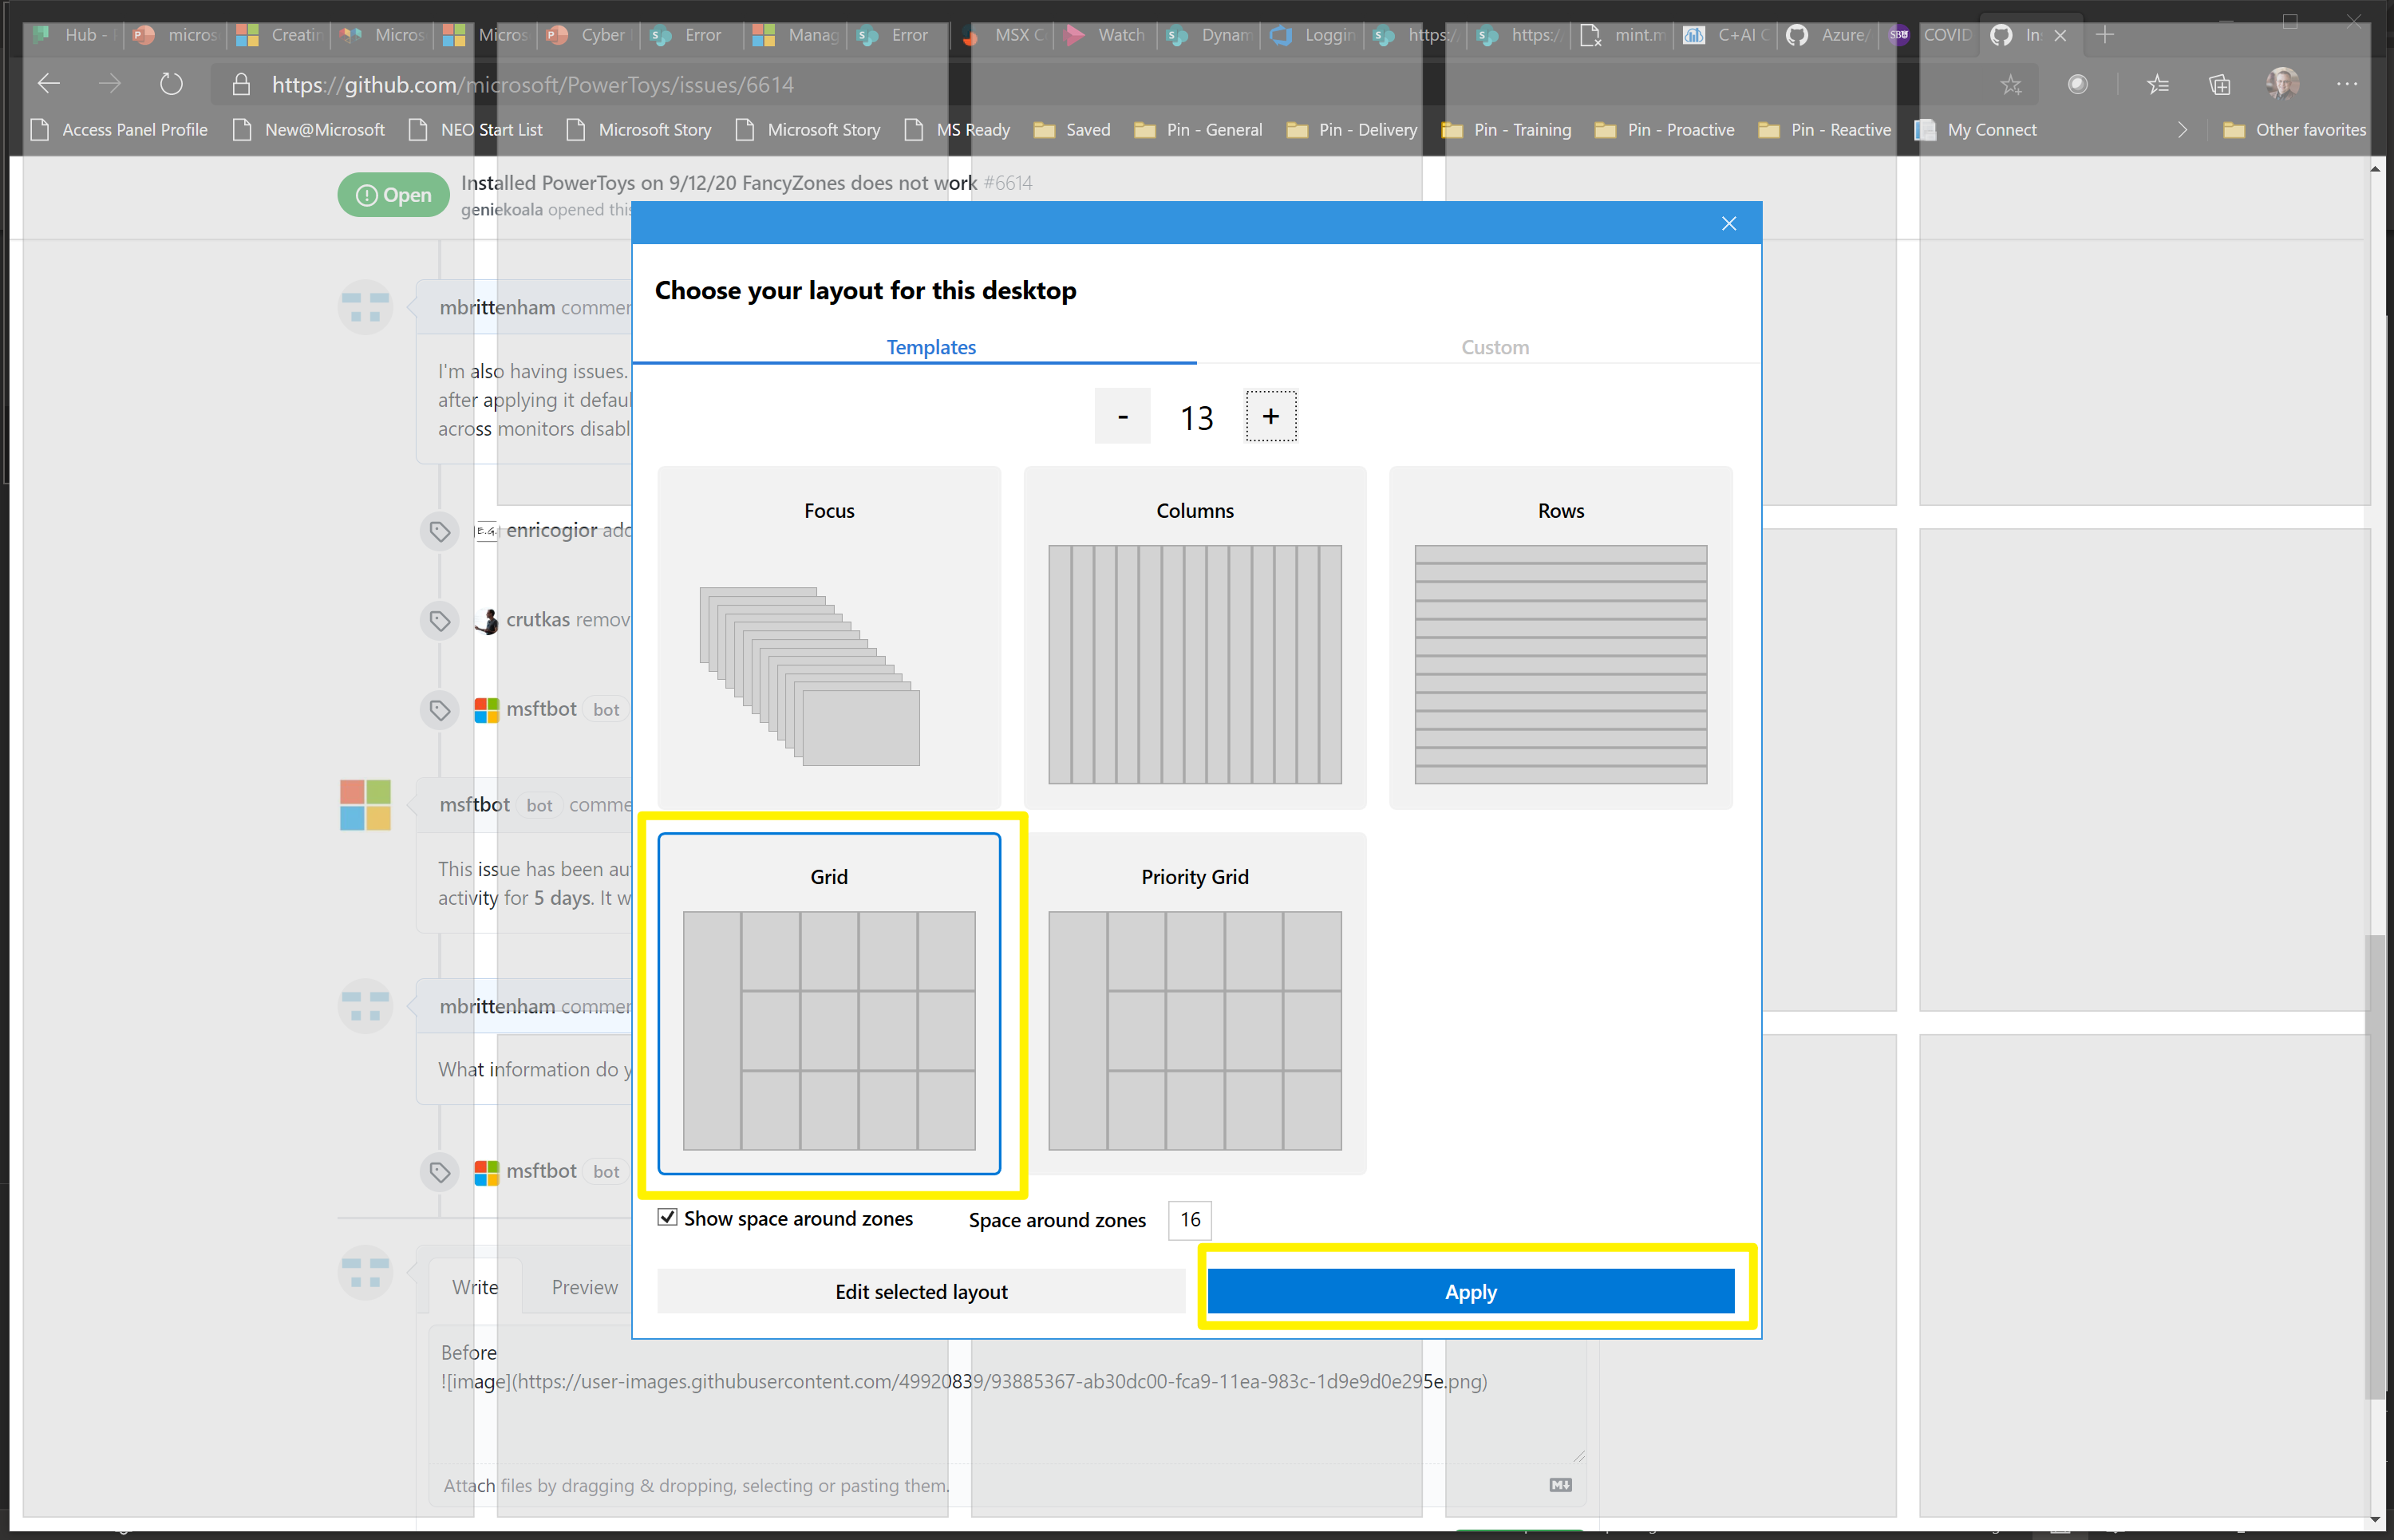Viewport: 2394px width, 1540px height.
Task: Click the Markdown icon in comment box
Action: (x=1560, y=1485)
